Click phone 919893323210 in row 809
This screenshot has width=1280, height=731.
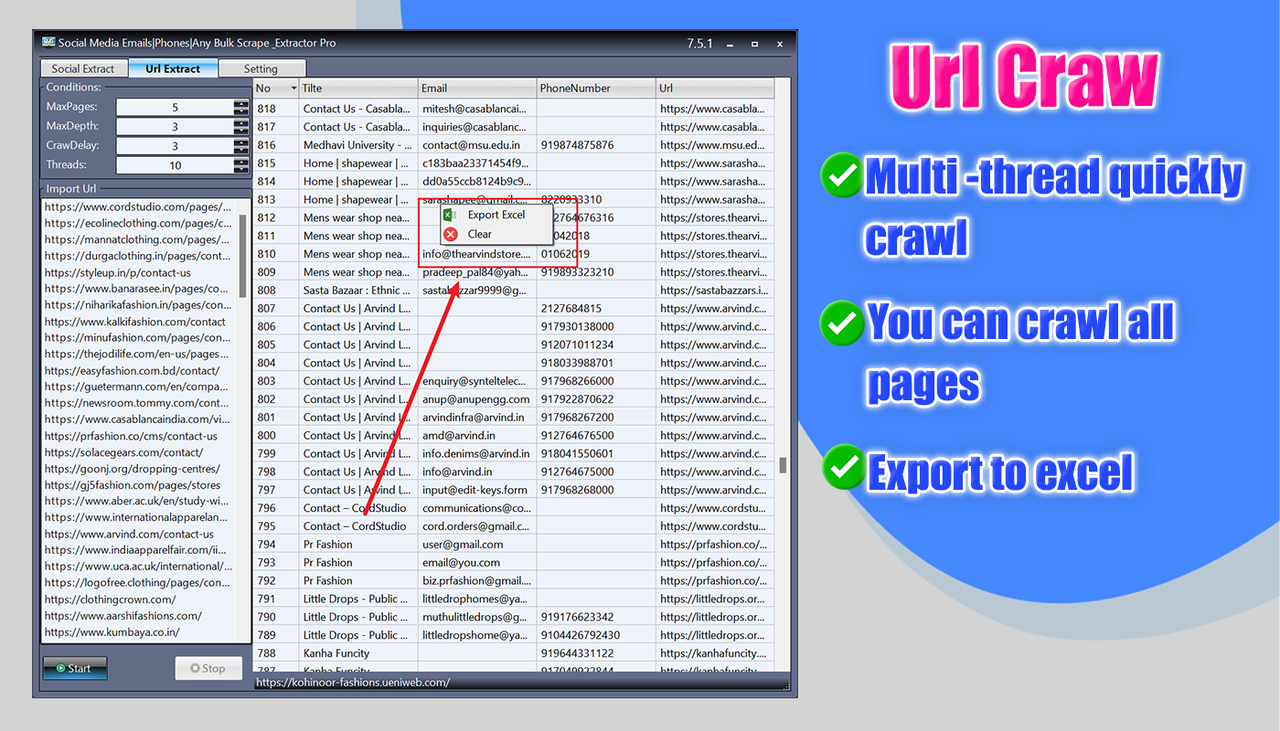point(577,272)
